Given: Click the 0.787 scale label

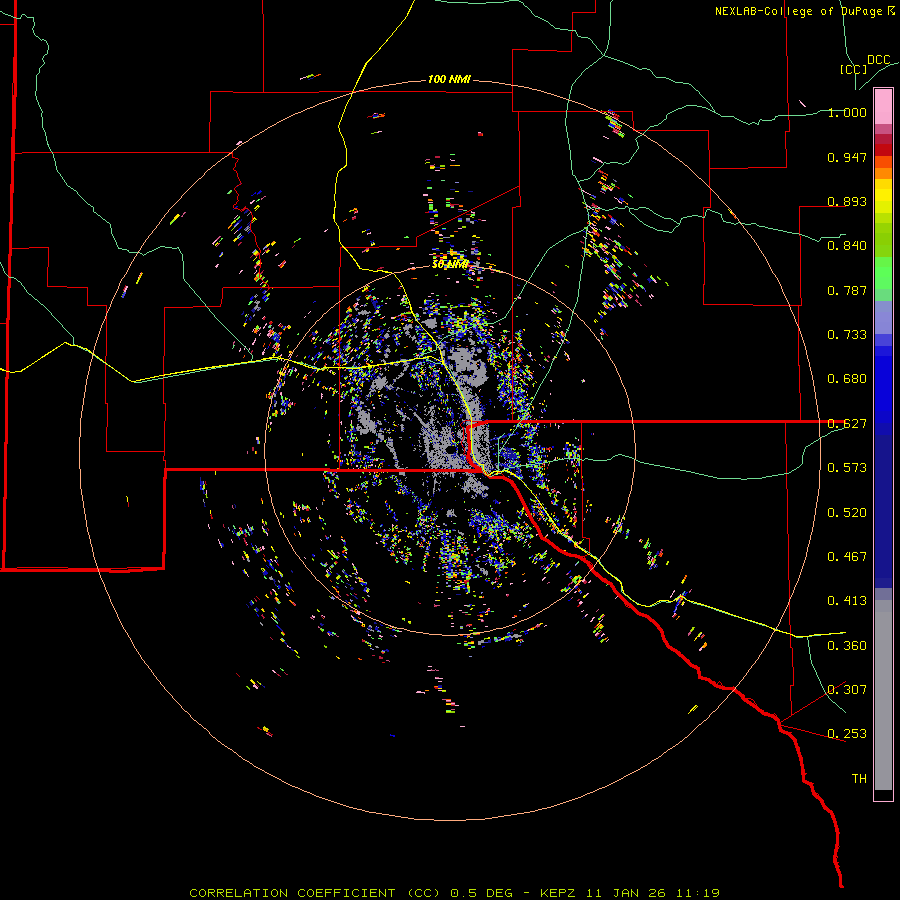Looking at the screenshot, I should 847,290.
